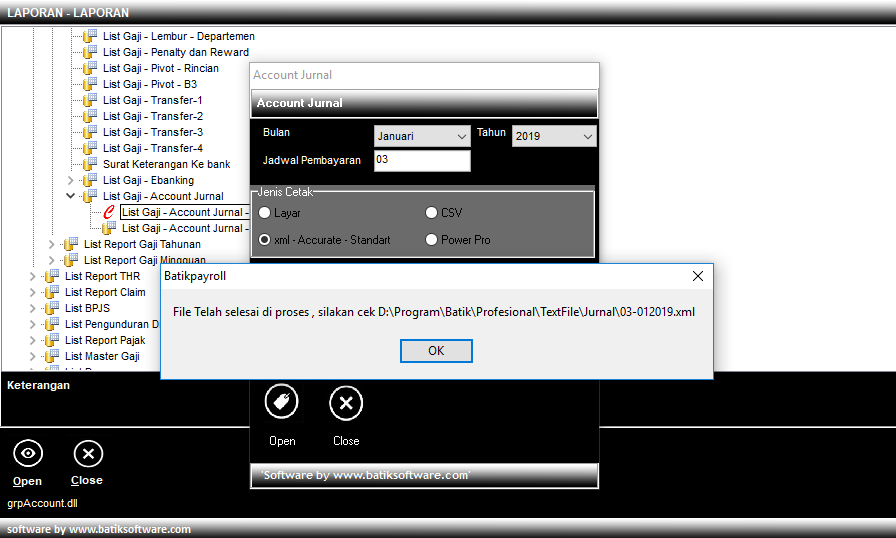Select List Gaji - Pivot - Rincian item
Viewport: 896px width, 538px height.
pos(160,68)
